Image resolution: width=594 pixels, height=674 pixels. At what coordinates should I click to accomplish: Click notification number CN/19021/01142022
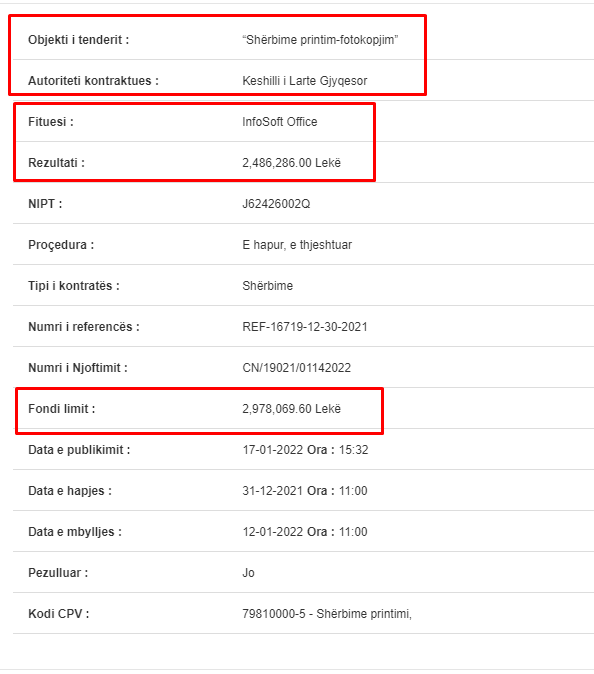[297, 368]
